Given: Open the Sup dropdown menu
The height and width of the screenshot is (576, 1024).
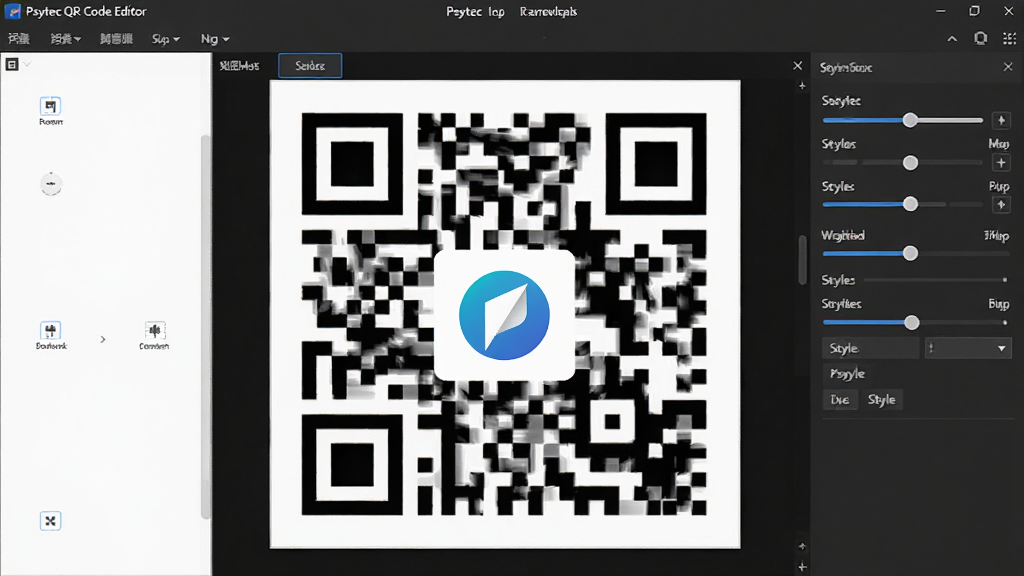Looking at the screenshot, I should [x=165, y=39].
